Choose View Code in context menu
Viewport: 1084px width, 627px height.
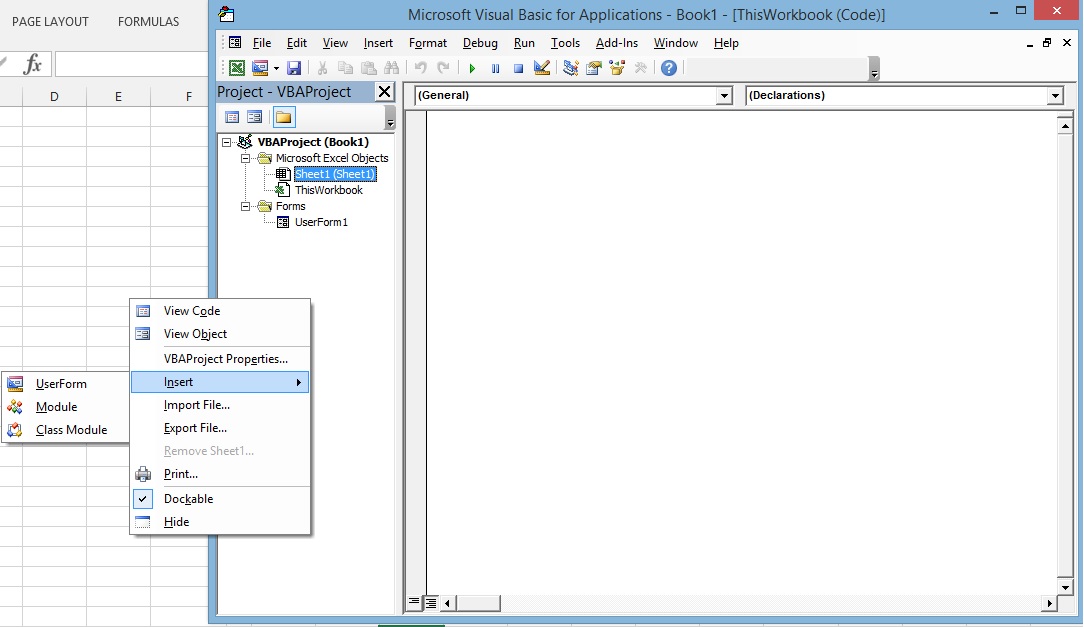click(x=220, y=311)
